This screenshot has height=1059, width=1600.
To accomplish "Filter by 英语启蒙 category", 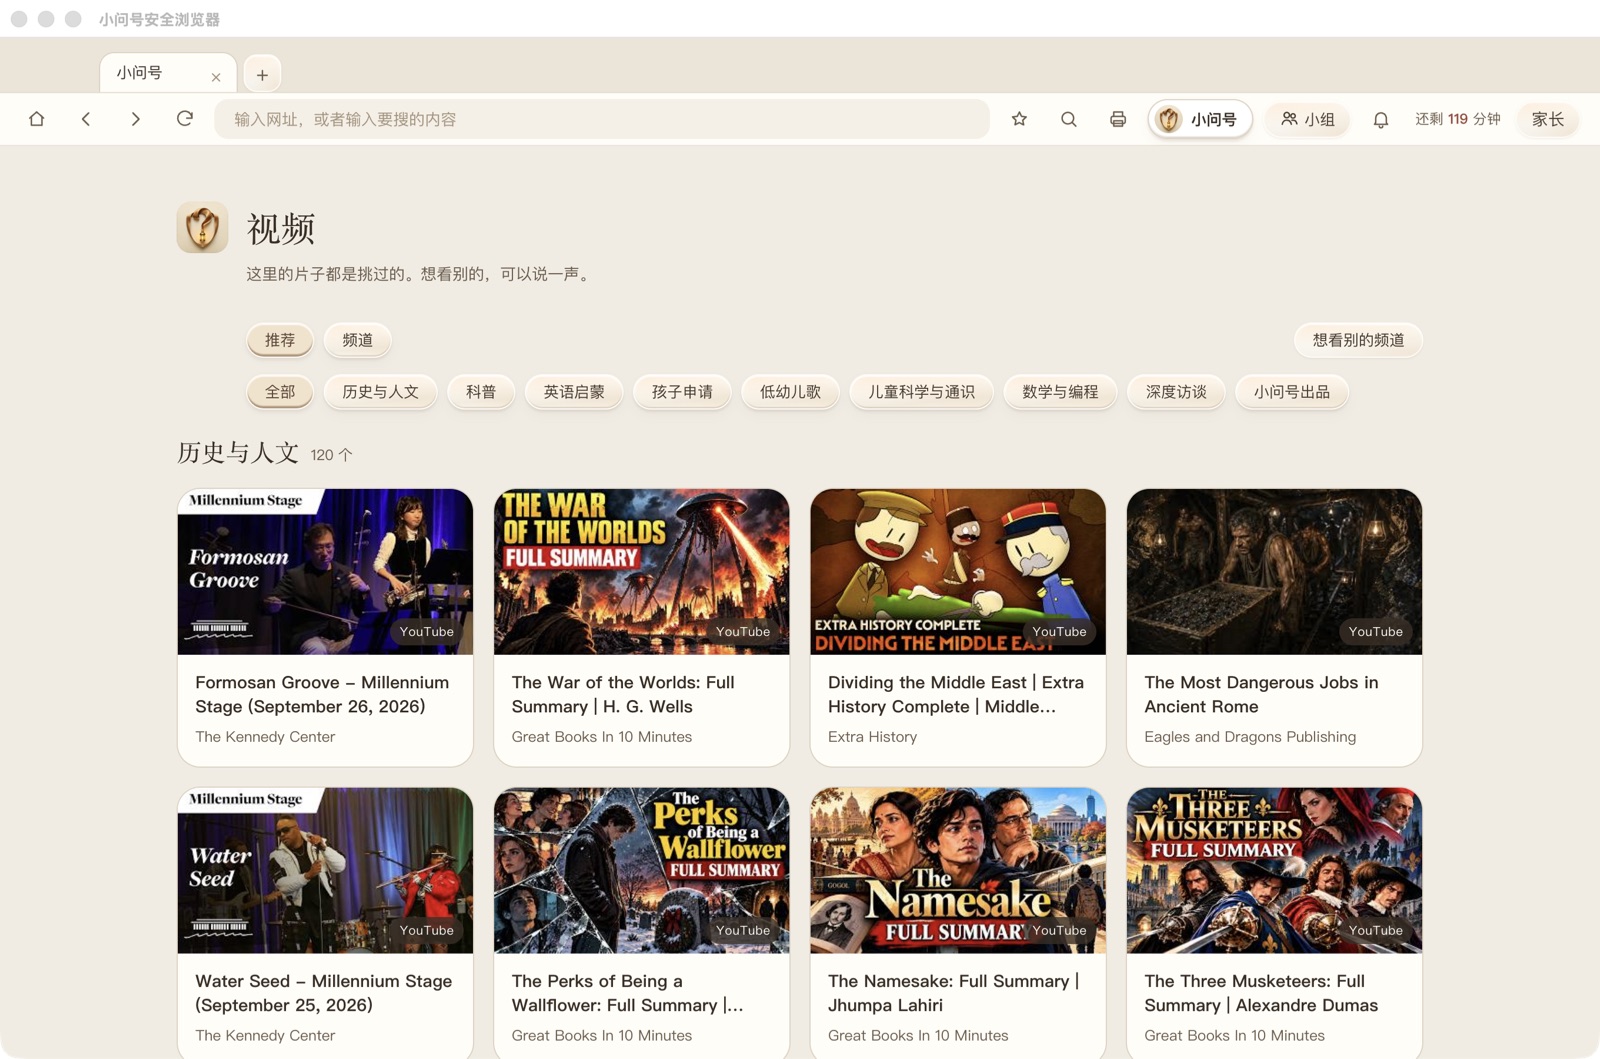I will point(574,392).
